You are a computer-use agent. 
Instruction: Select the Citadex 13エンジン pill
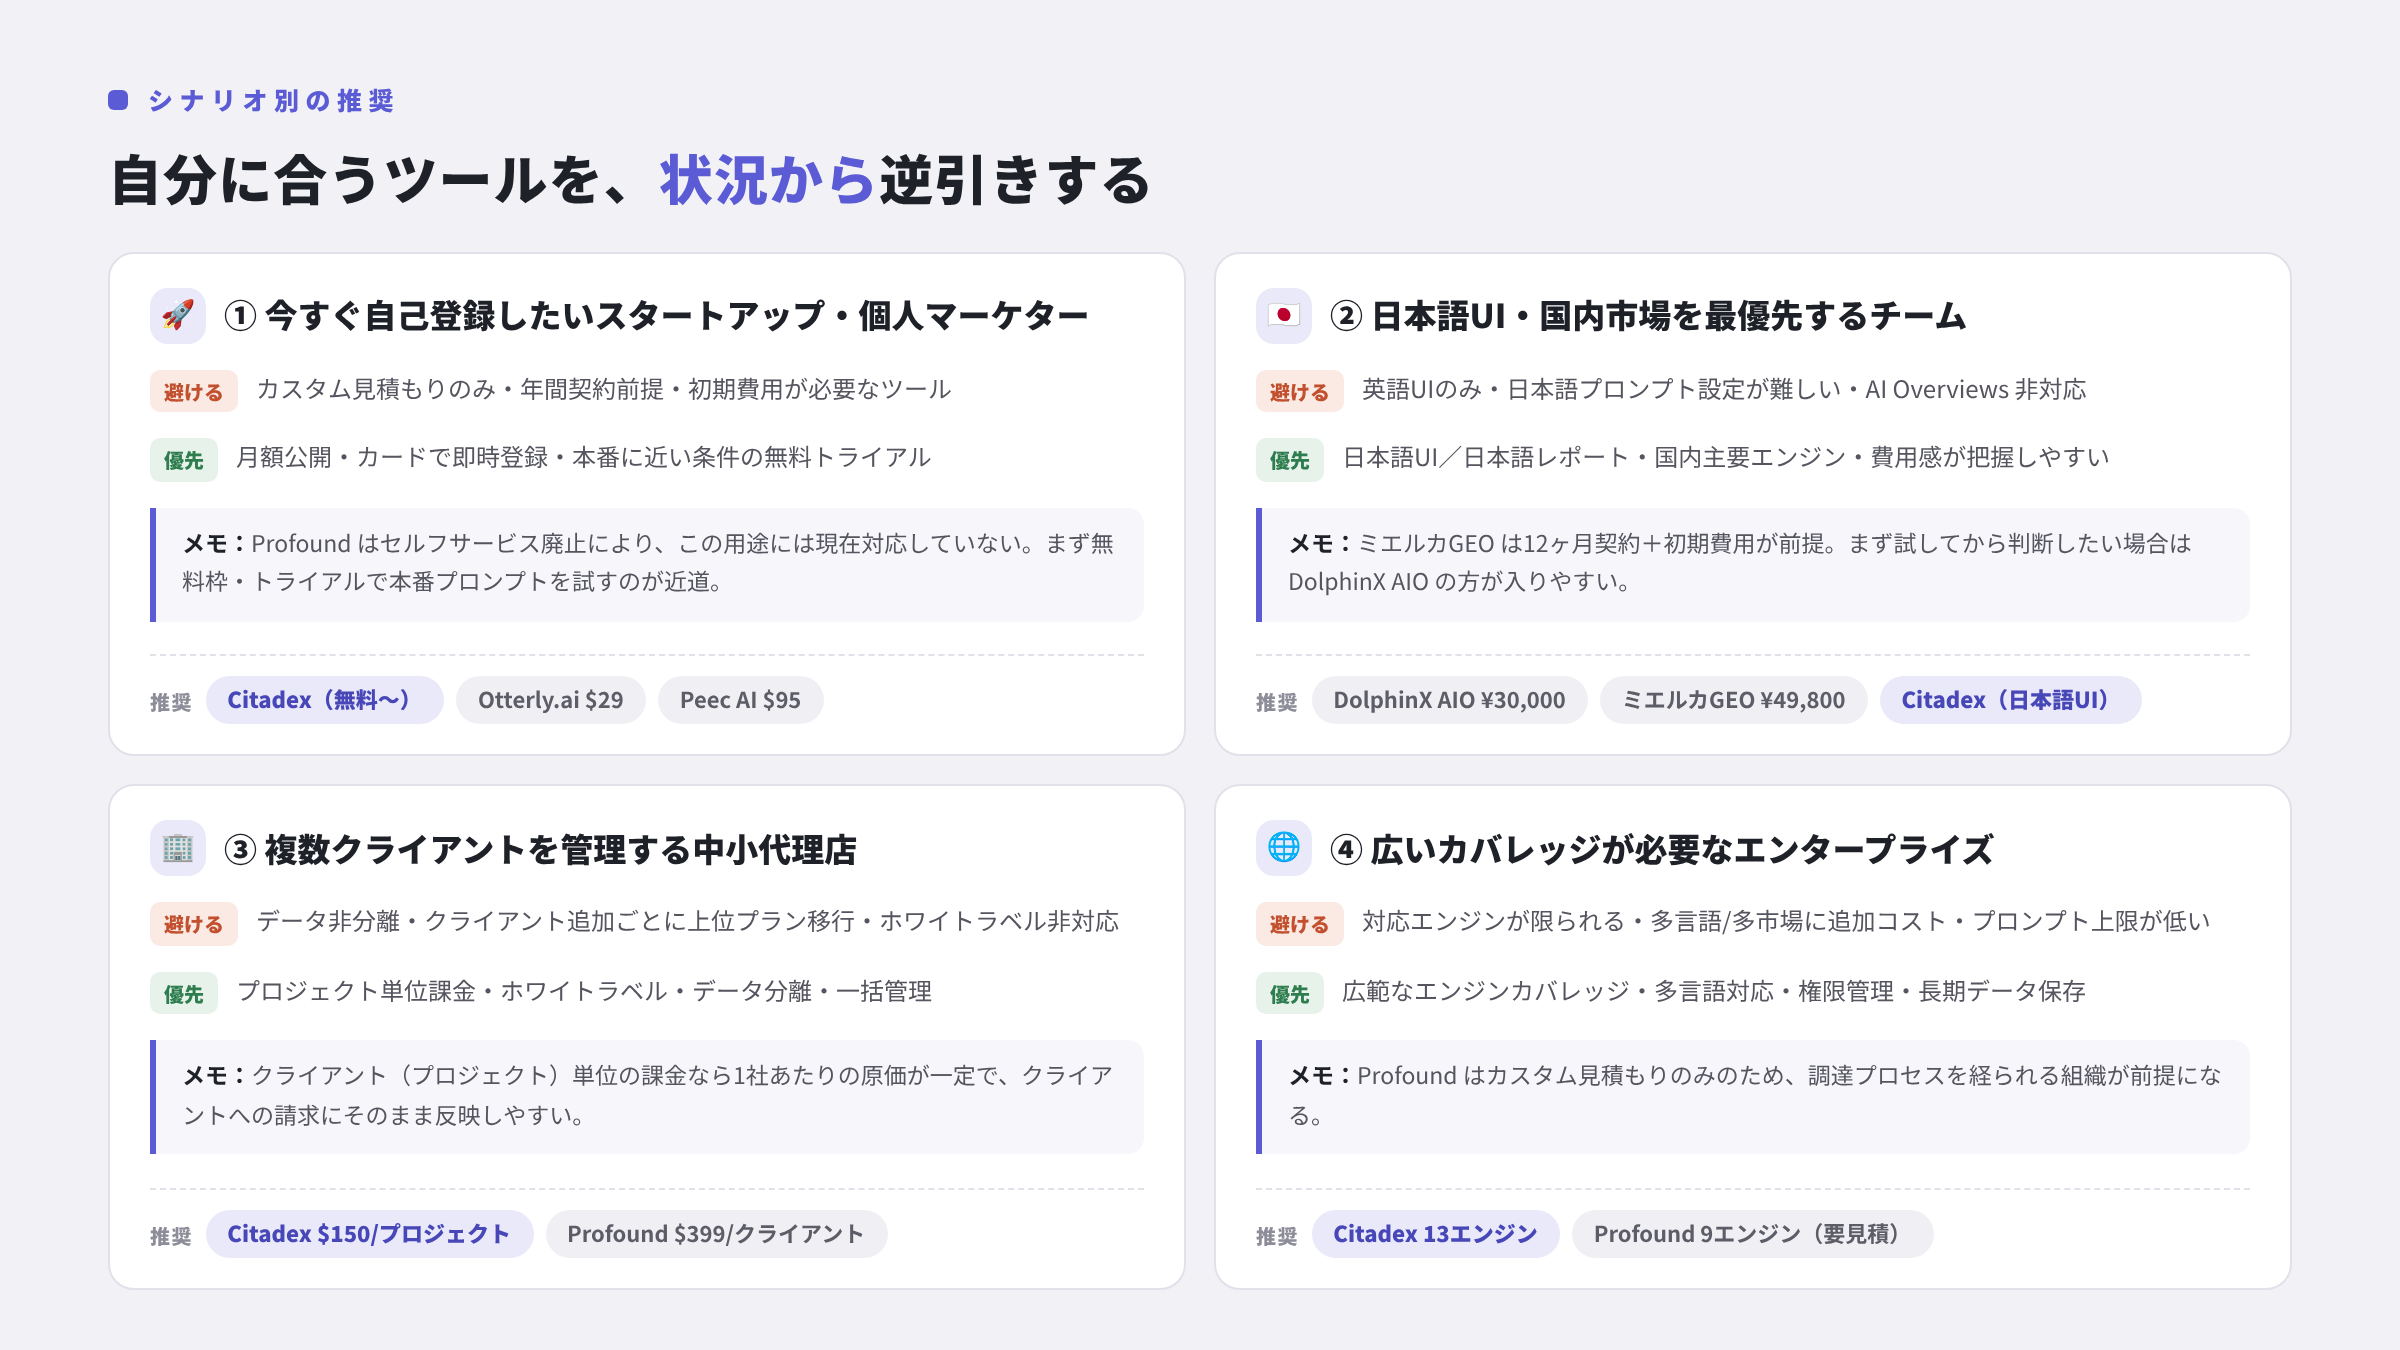[1435, 1234]
